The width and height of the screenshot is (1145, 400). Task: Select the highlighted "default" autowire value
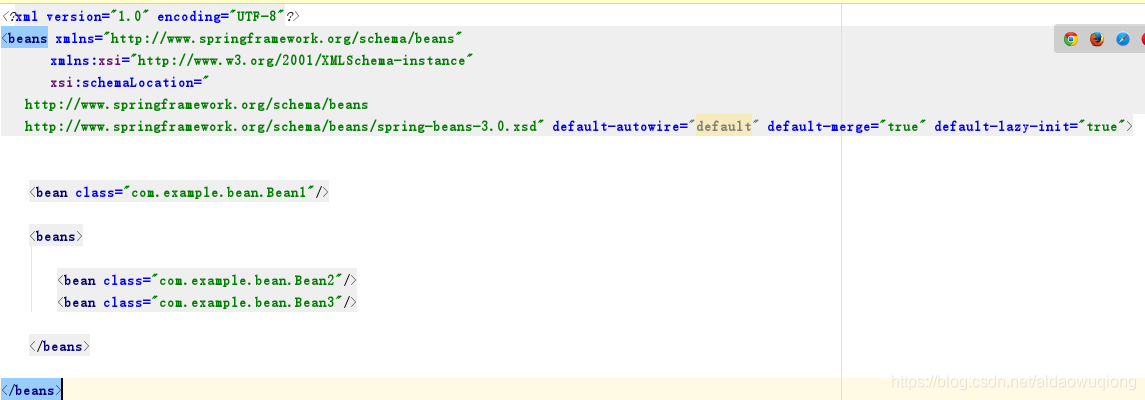(724, 126)
